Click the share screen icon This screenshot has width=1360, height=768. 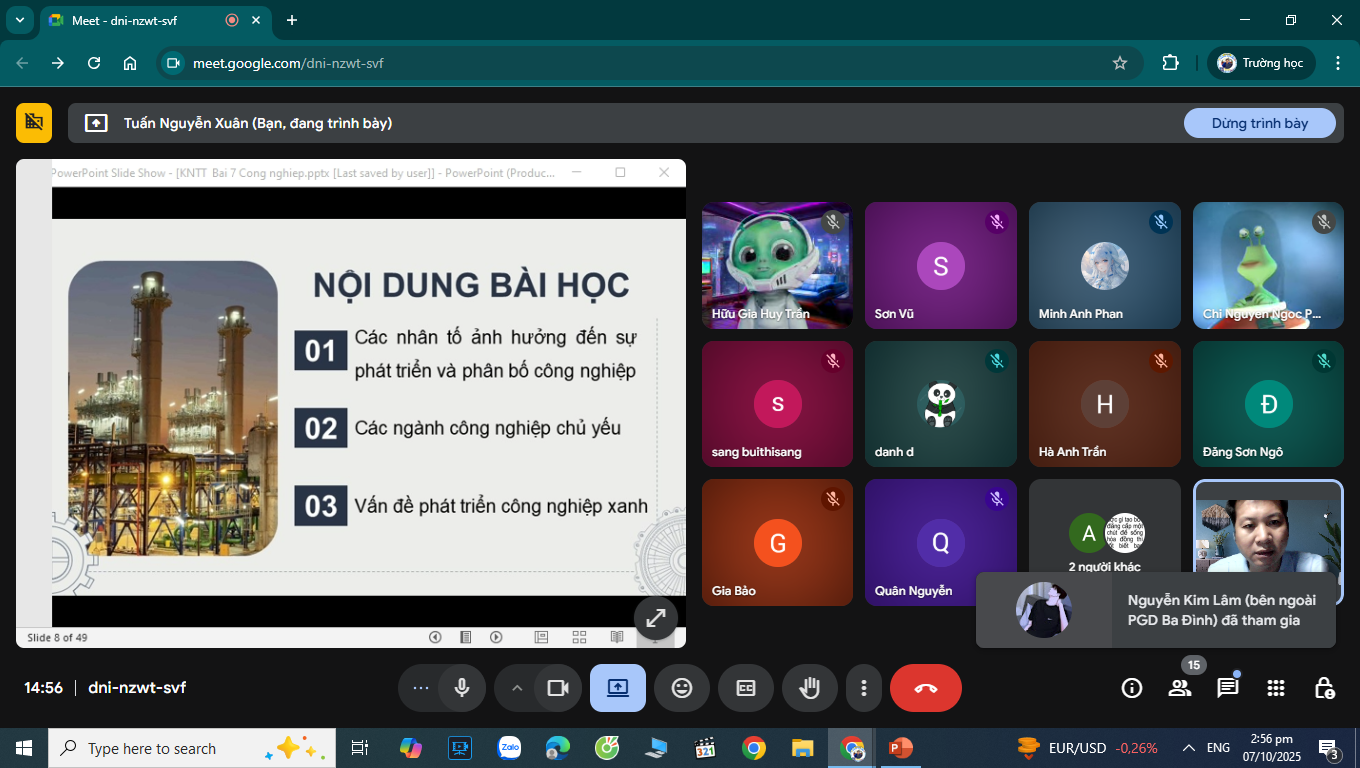[x=617, y=688]
